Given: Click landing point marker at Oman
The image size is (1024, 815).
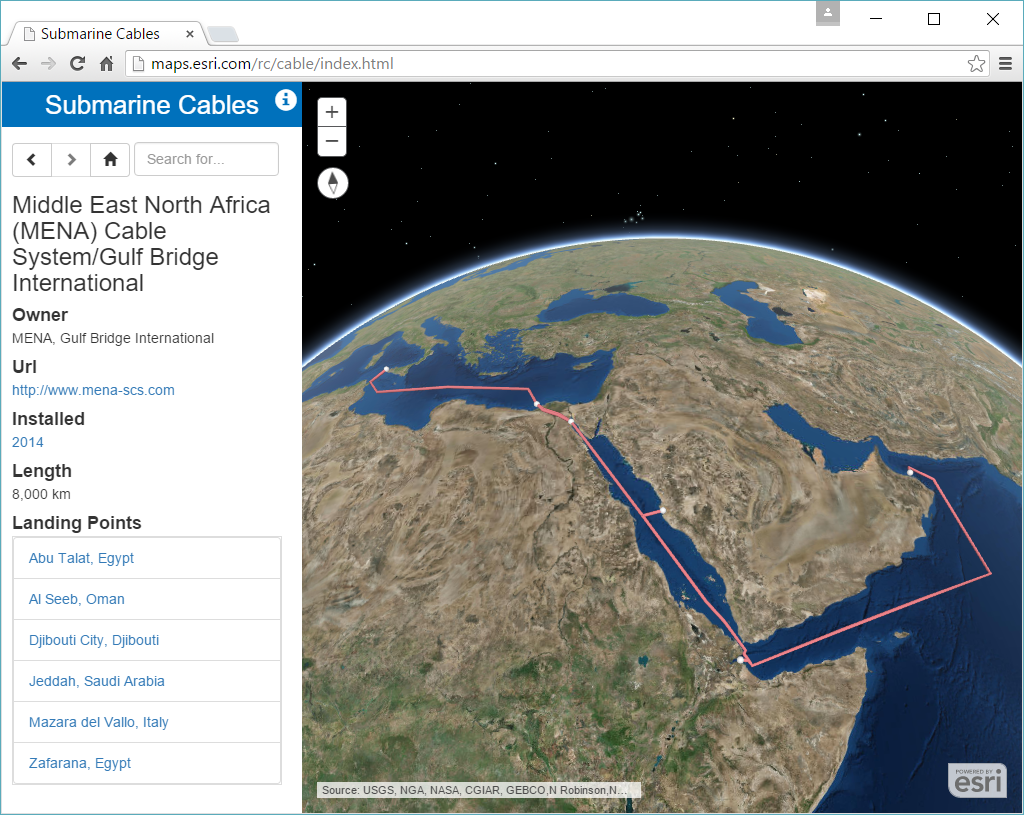Looking at the screenshot, I should click(x=910, y=471).
